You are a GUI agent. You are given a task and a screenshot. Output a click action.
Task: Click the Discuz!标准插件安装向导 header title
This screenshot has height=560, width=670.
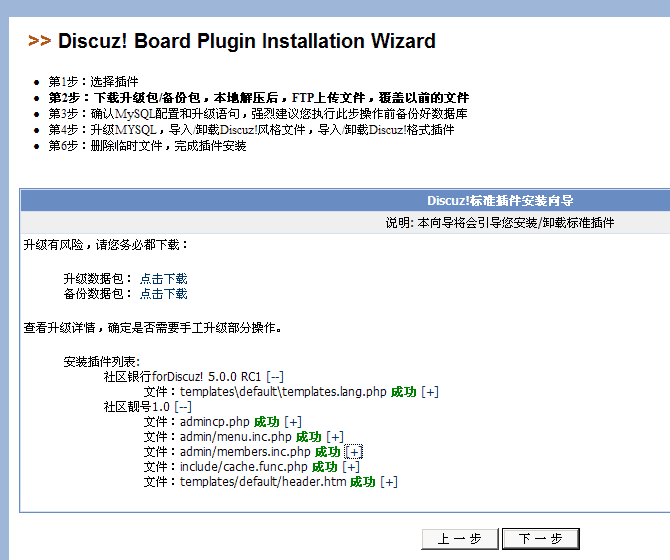500,201
